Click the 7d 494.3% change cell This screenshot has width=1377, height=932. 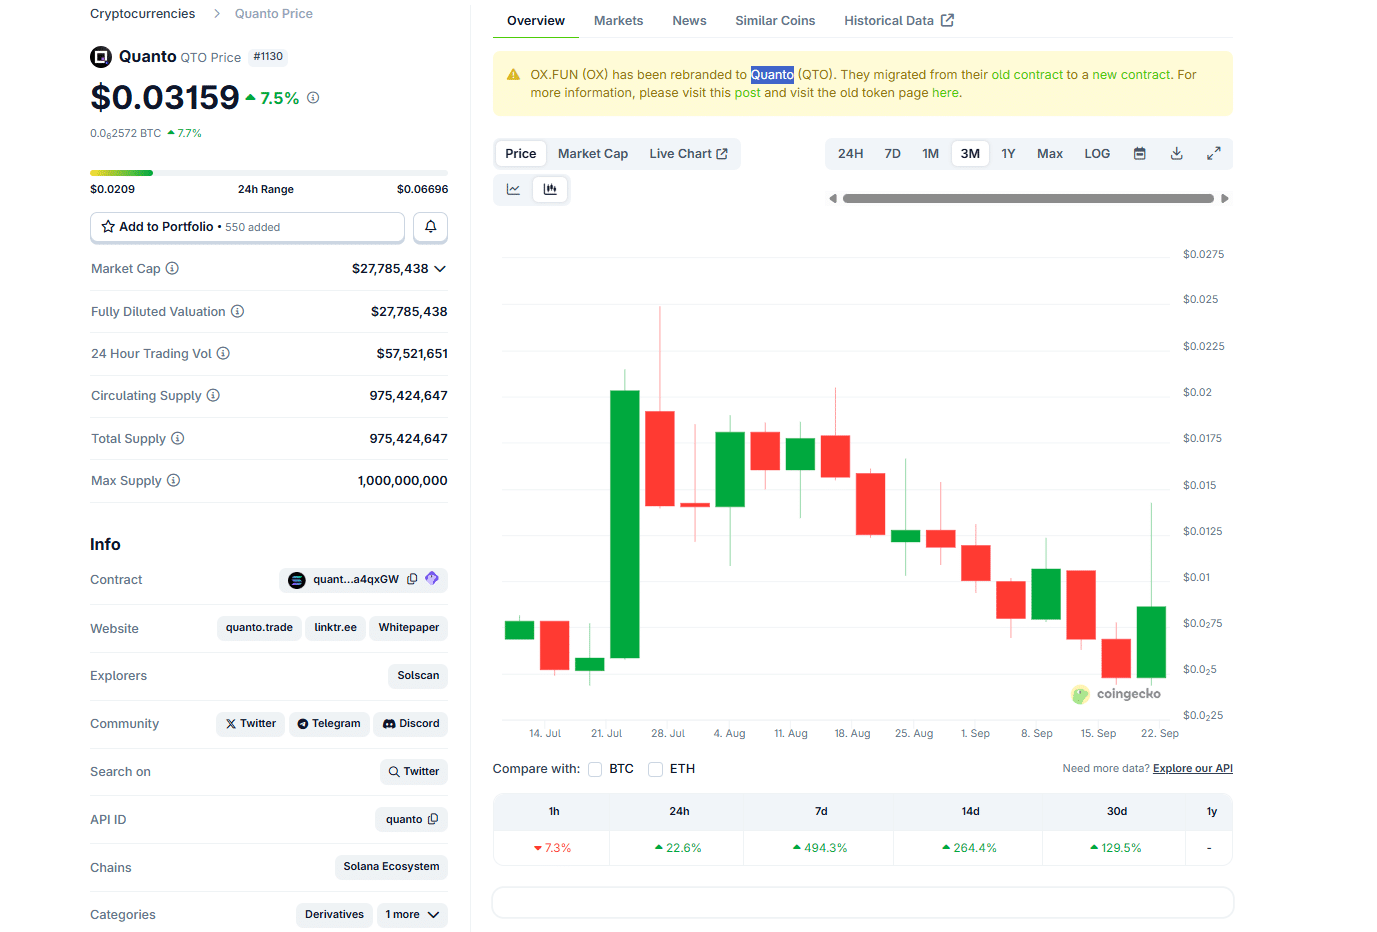click(x=819, y=847)
